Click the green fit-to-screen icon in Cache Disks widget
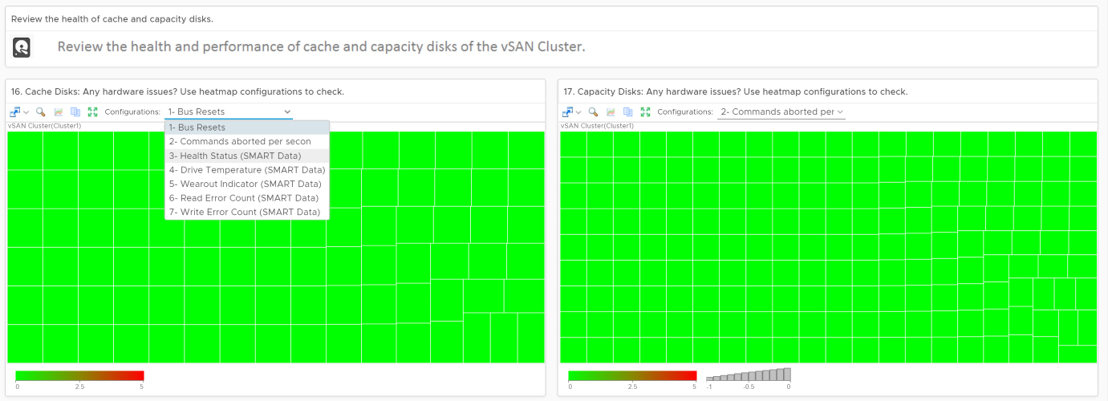 click(92, 112)
